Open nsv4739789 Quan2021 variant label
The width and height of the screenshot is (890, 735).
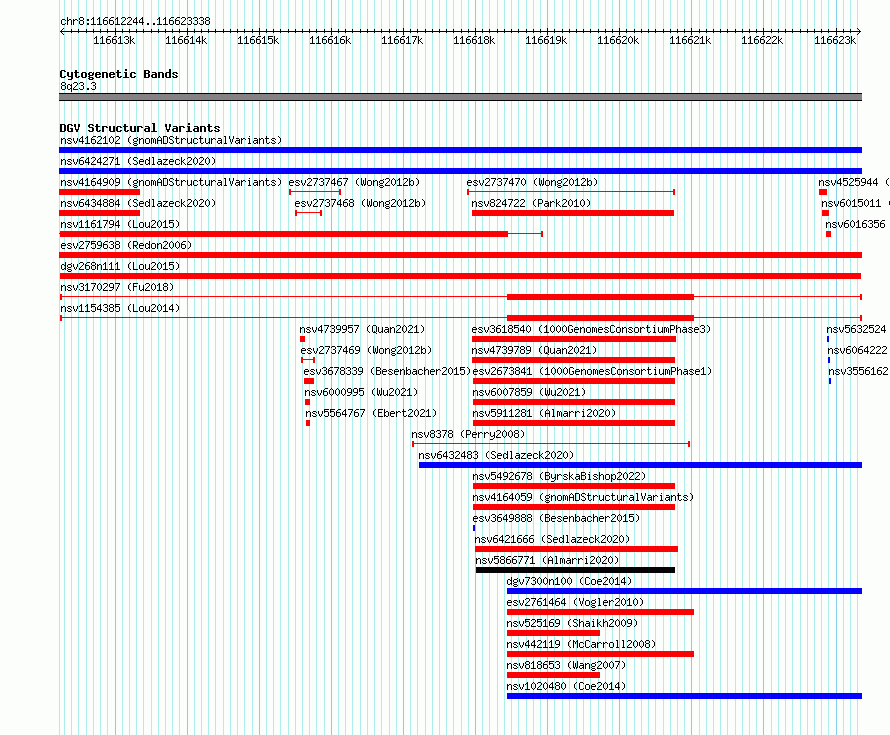[534, 350]
